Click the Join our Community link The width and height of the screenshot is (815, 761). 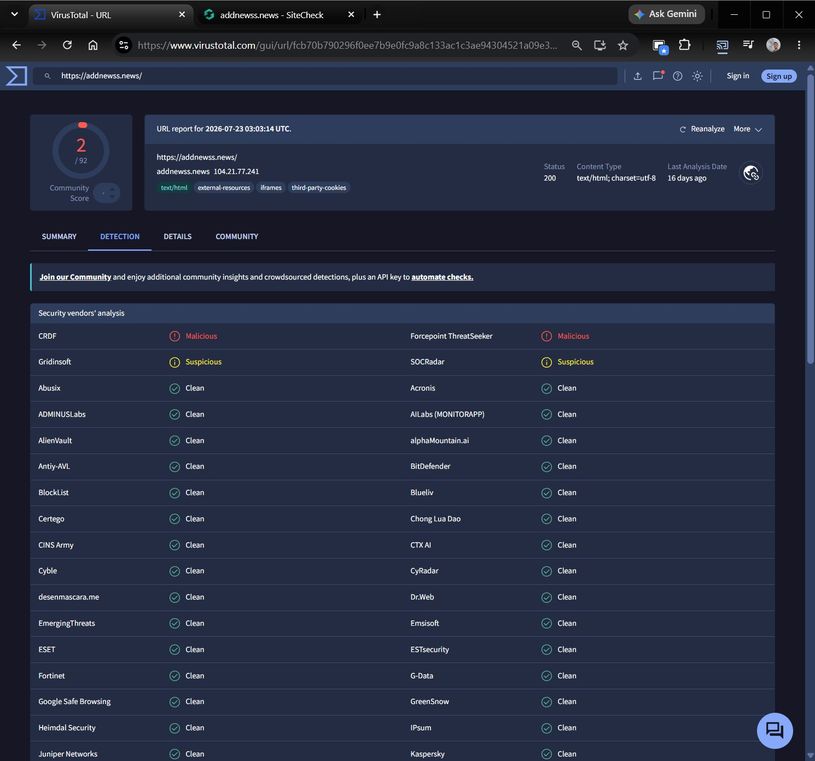pyautogui.click(x=75, y=277)
